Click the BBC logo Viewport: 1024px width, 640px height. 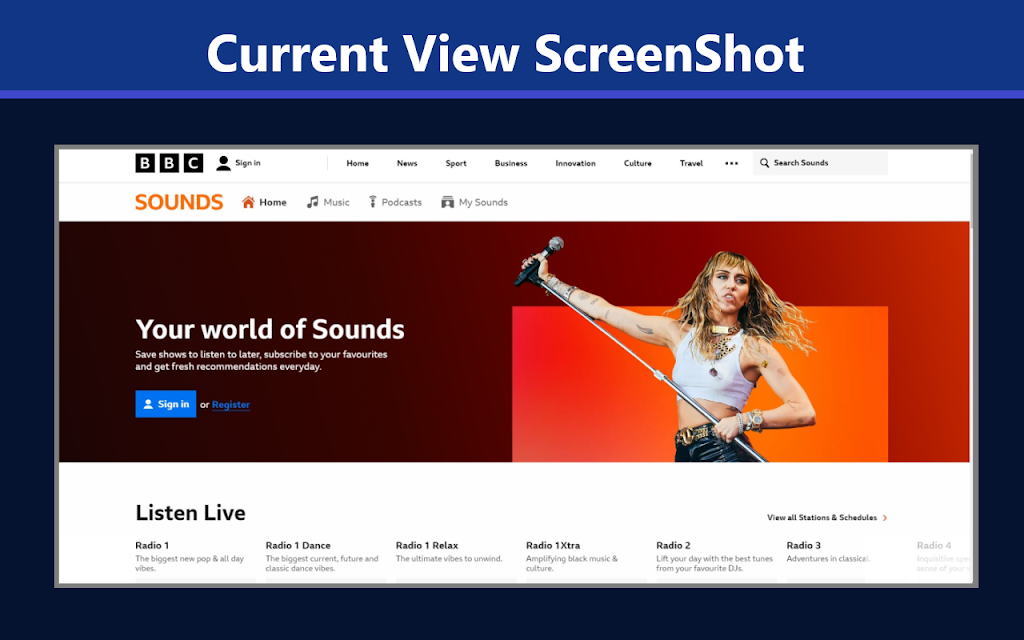point(169,163)
